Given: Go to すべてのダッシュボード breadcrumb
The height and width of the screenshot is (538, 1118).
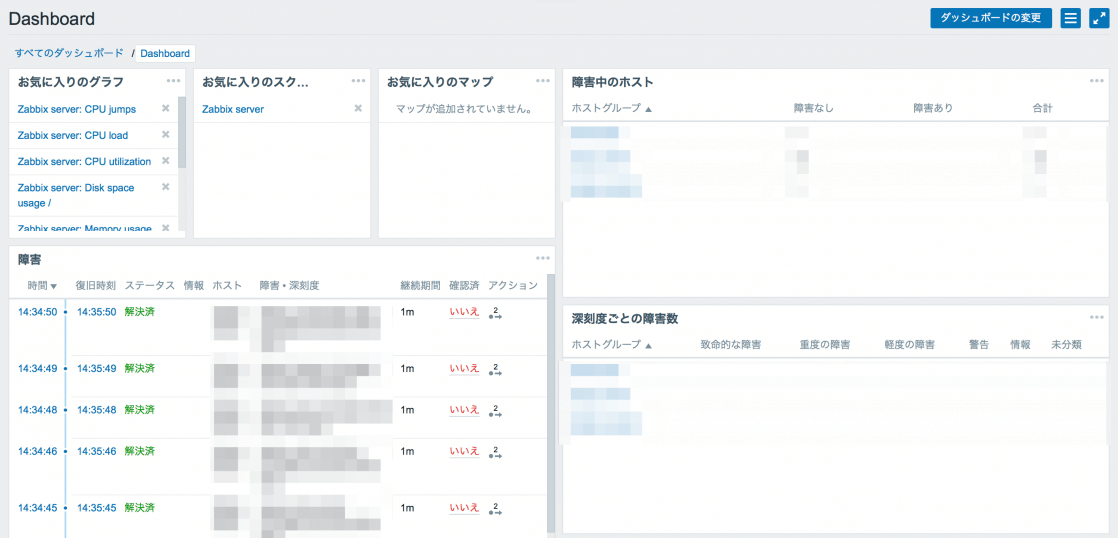Looking at the screenshot, I should click(69, 53).
